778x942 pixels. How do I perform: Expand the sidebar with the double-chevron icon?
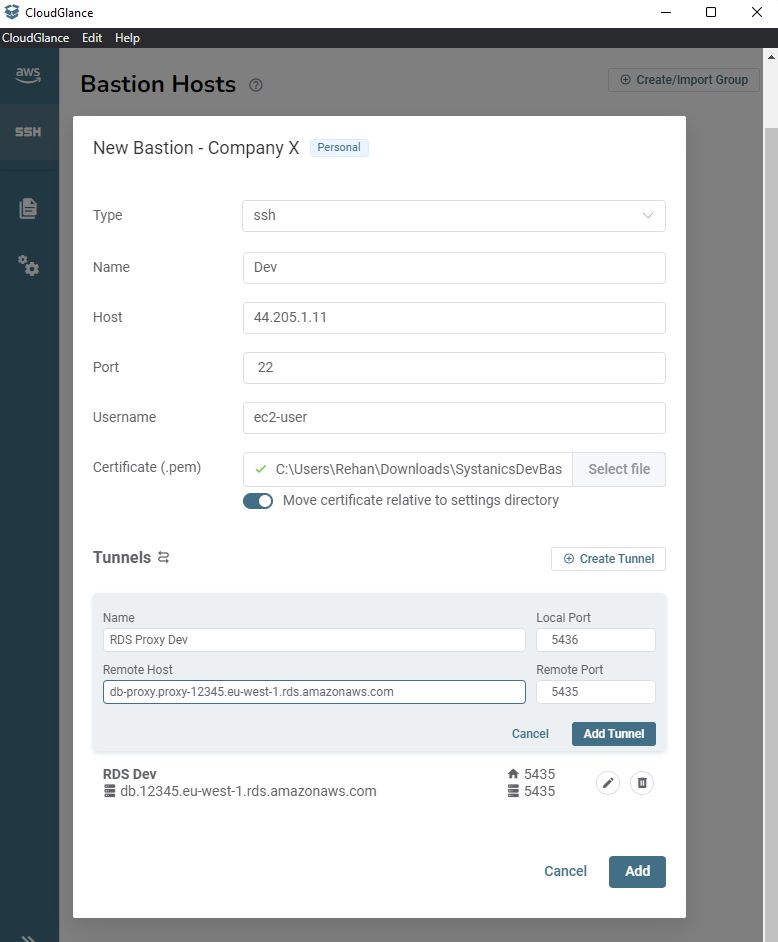pyautogui.click(x=28, y=938)
